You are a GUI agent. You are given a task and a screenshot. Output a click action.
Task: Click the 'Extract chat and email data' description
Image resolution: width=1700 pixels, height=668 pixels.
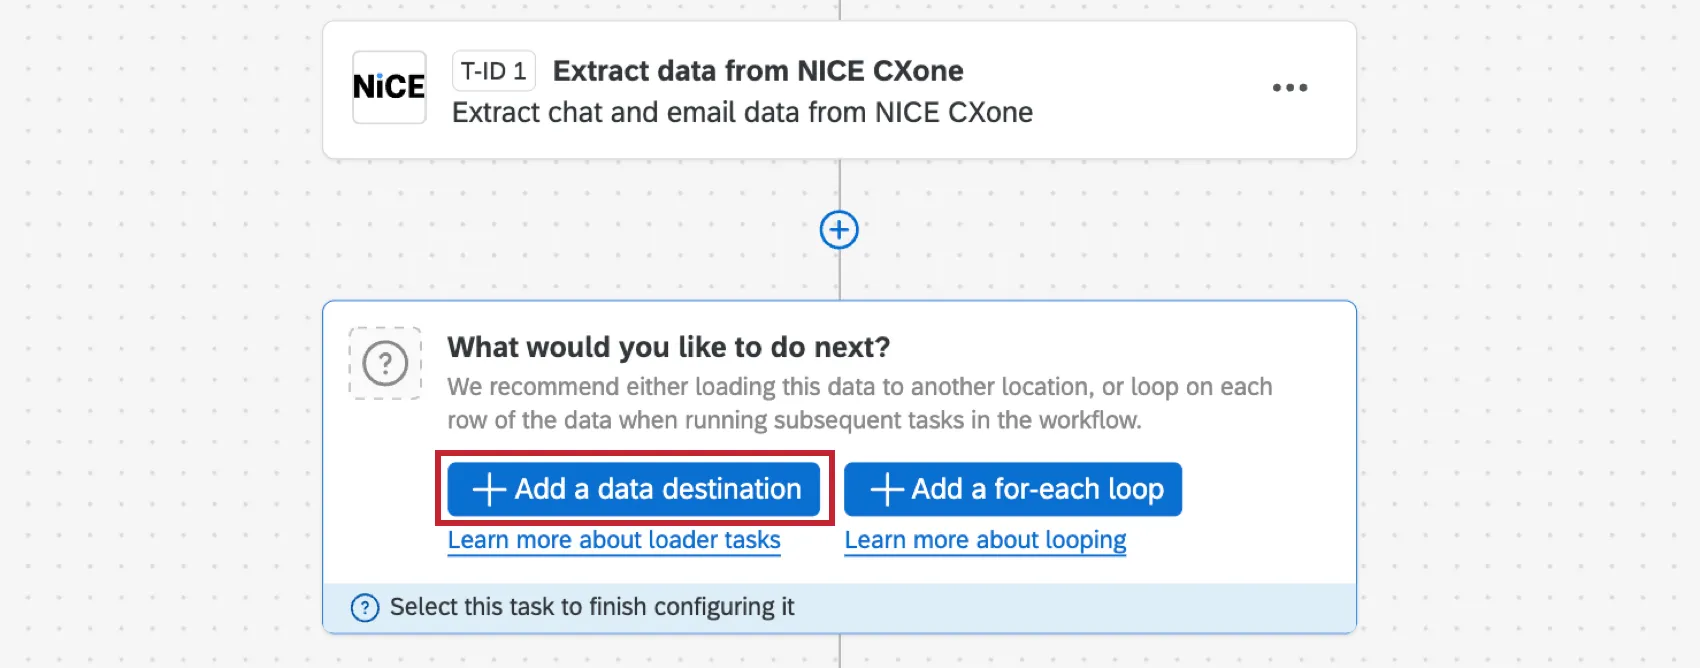pos(742,112)
